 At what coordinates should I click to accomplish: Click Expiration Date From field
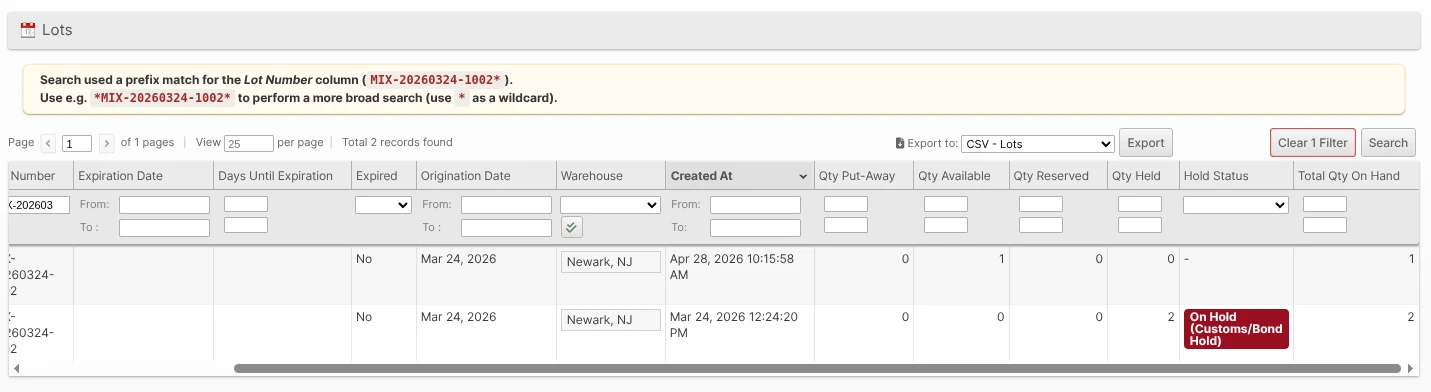pyautogui.click(x=164, y=204)
